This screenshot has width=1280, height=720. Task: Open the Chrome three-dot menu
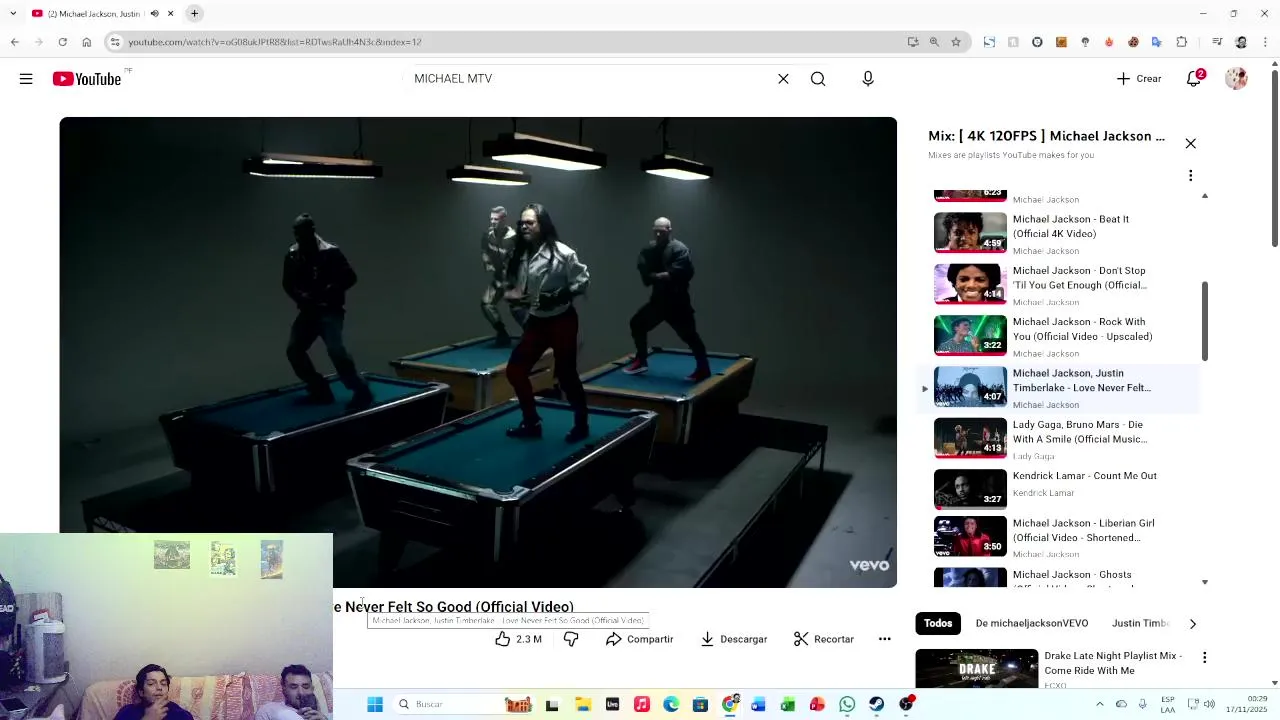[1265, 42]
